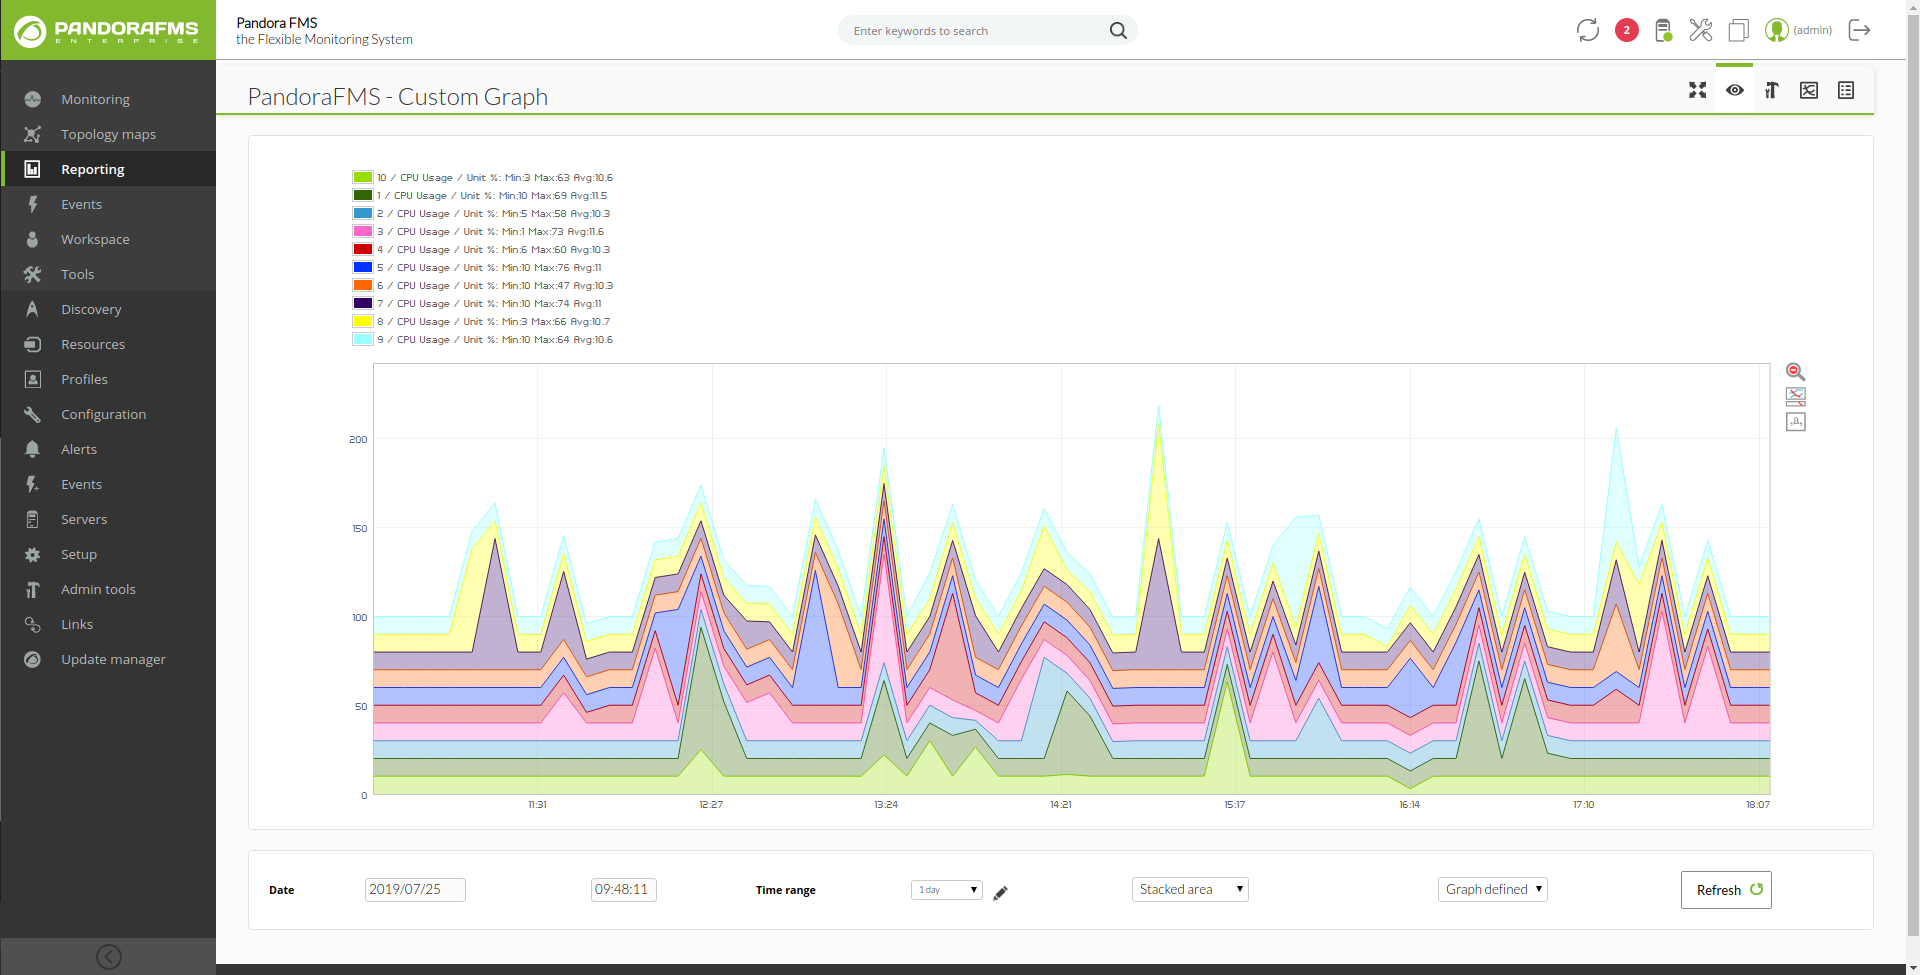Select the eye view graph tab
The height and width of the screenshot is (975, 1920).
pos(1735,90)
